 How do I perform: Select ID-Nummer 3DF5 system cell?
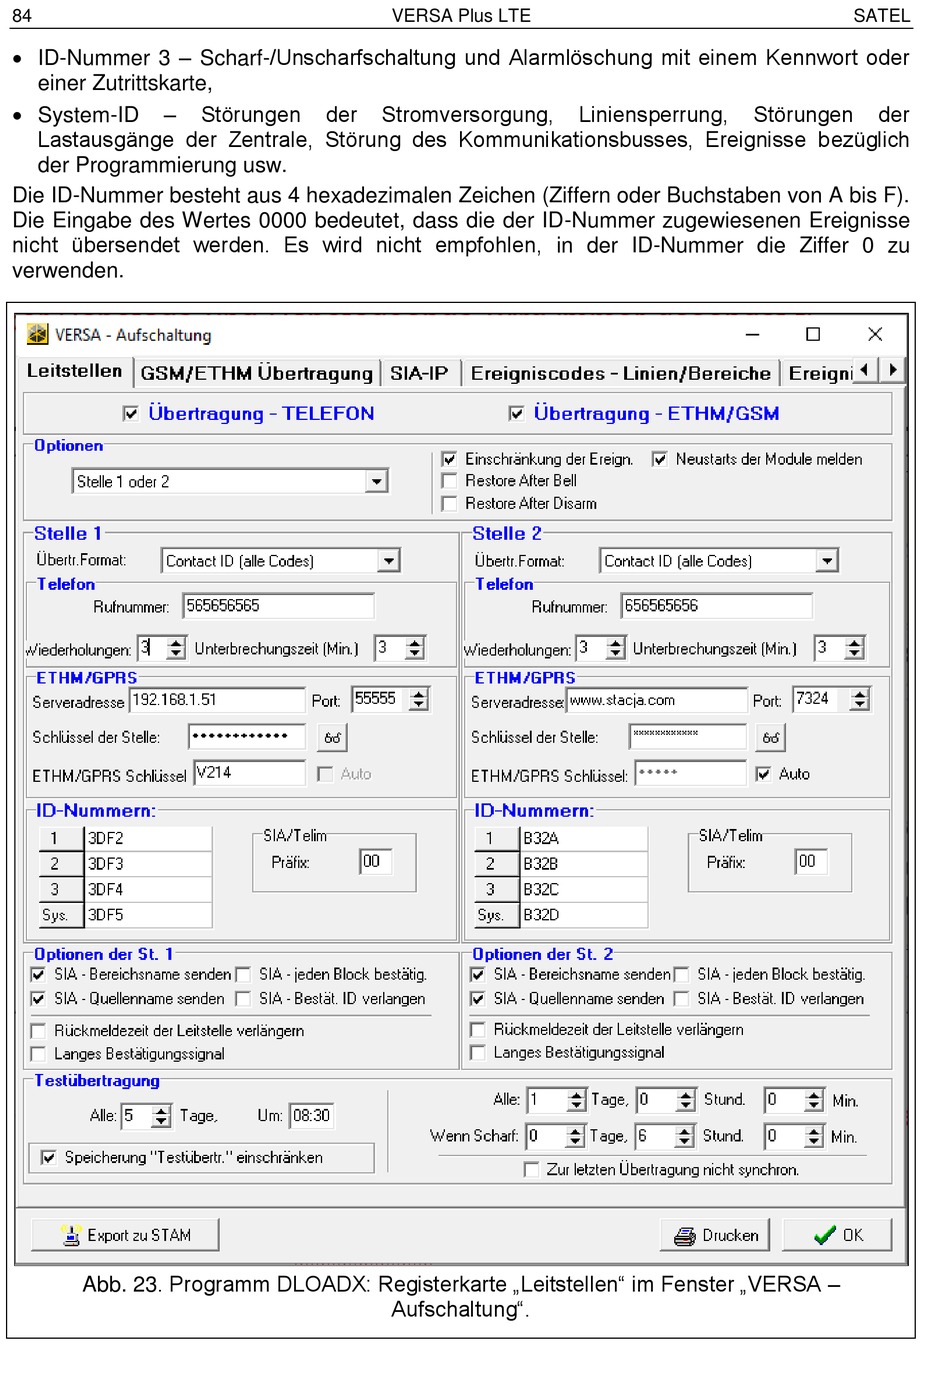coord(148,915)
